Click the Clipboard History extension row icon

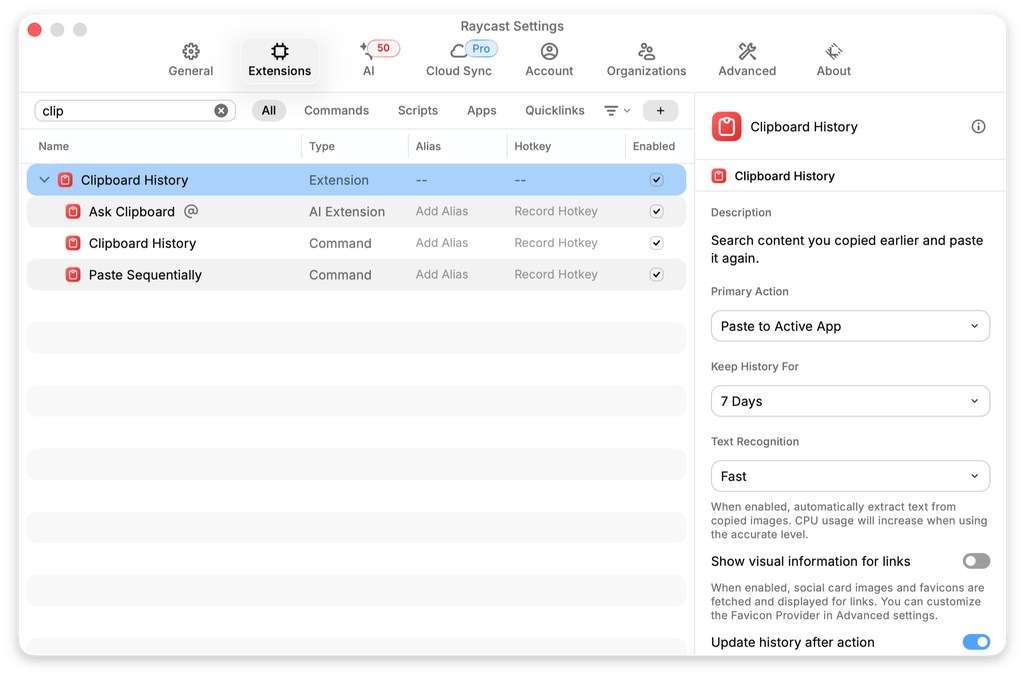[x=65, y=180]
